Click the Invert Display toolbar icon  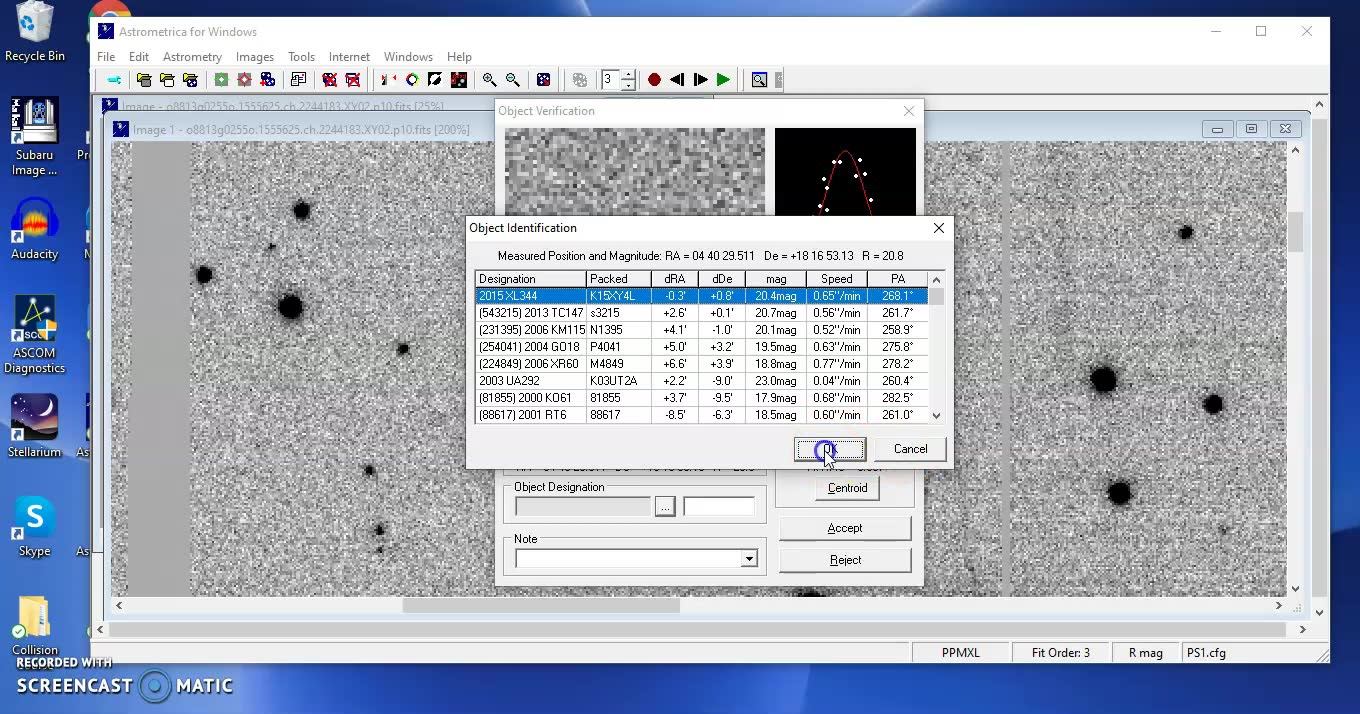click(x=435, y=80)
